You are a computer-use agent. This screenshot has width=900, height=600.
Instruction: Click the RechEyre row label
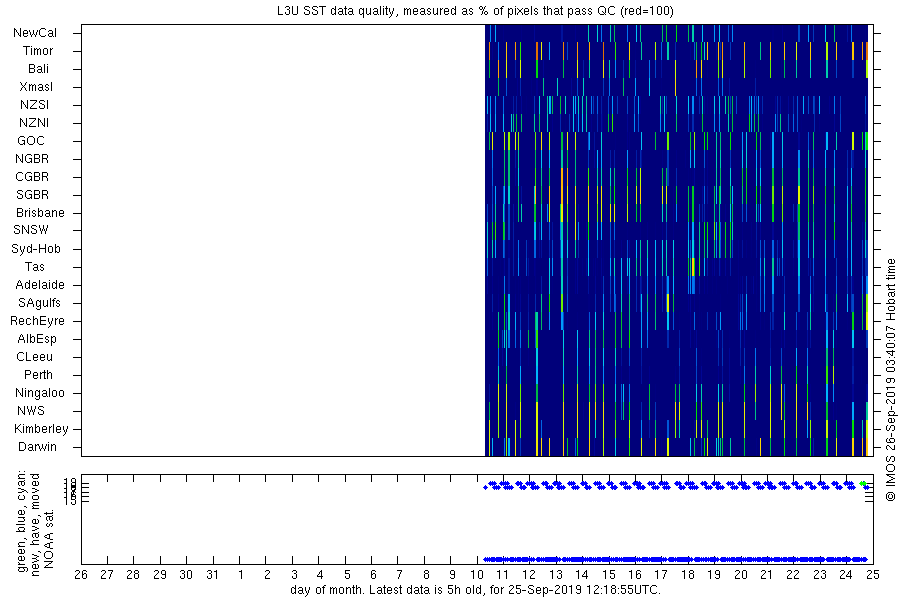coord(37,321)
